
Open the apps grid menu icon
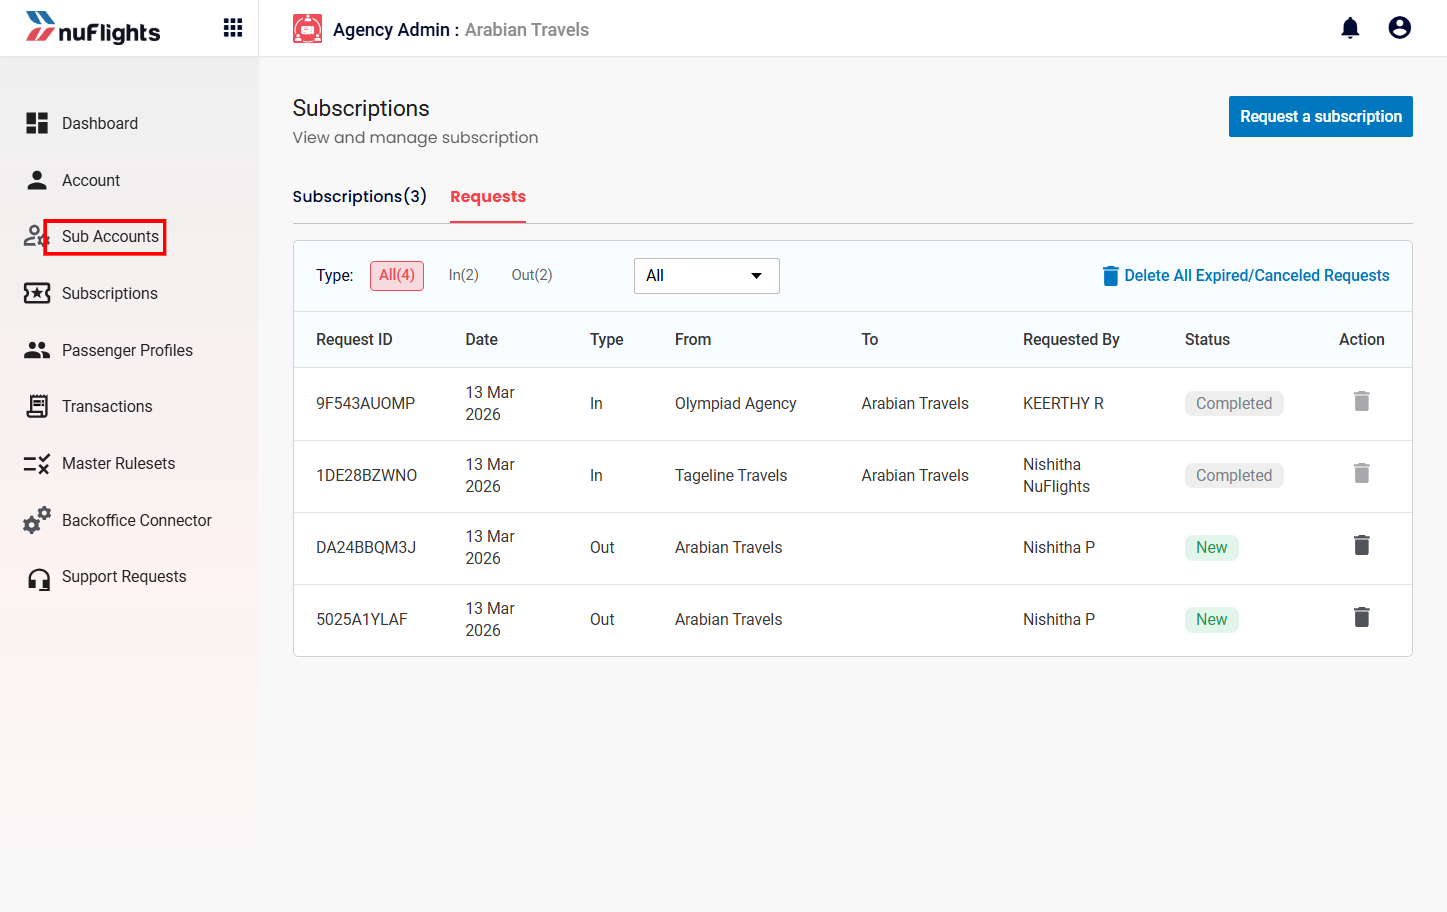(x=233, y=28)
